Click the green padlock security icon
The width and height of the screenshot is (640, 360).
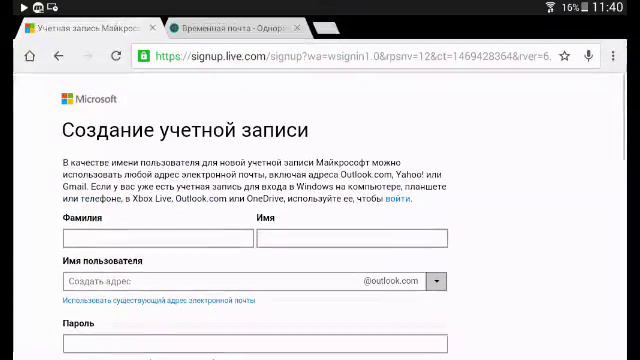tap(144, 56)
